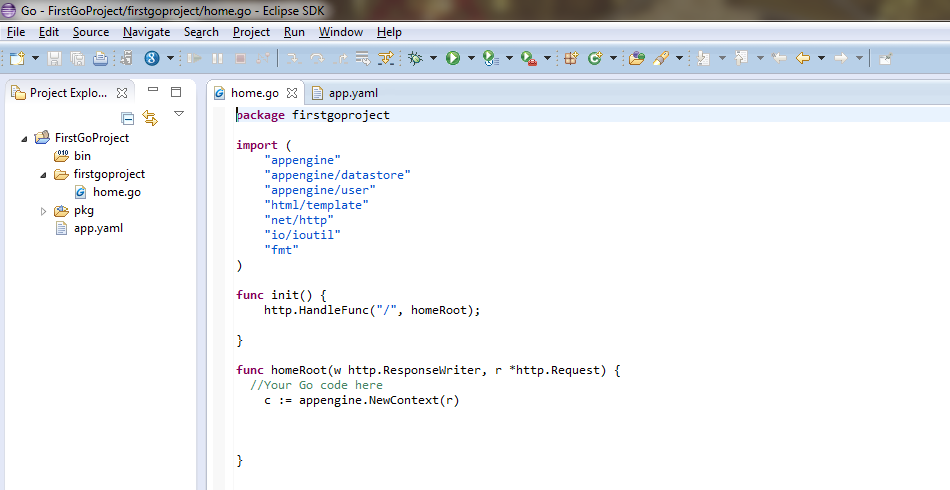Click the New wizard toolbar icon

point(17,58)
